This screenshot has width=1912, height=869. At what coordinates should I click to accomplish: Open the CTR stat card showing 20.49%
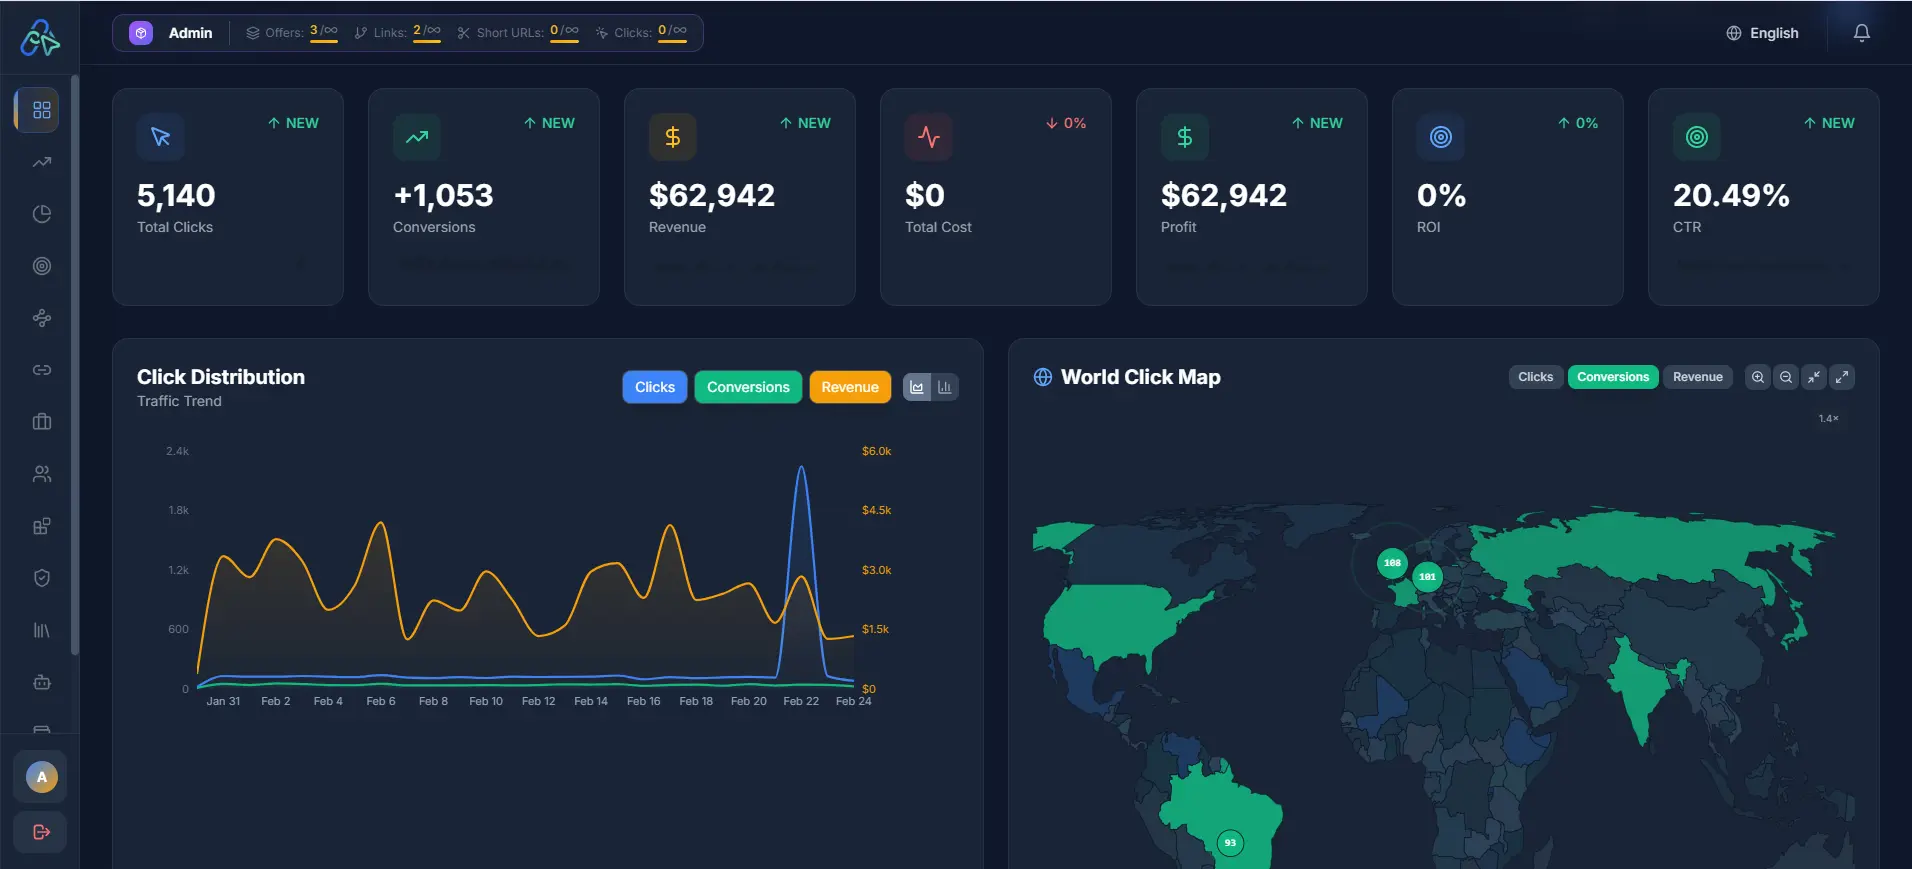(1763, 197)
